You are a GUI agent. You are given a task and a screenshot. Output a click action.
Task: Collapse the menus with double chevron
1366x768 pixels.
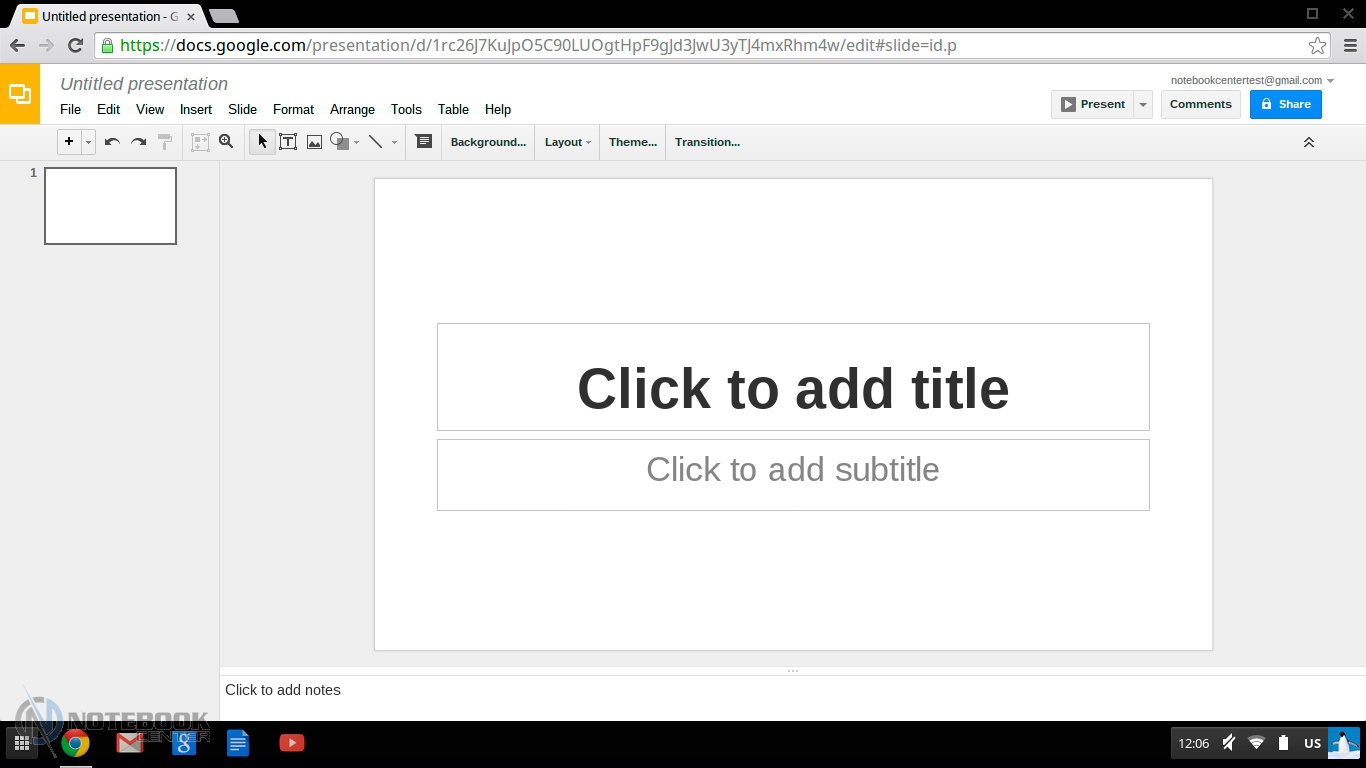[1308, 142]
